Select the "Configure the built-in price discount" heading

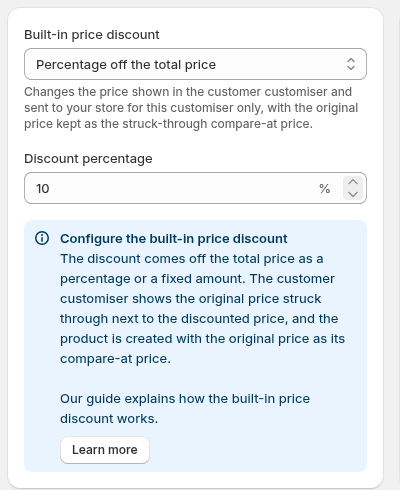[x=174, y=239]
